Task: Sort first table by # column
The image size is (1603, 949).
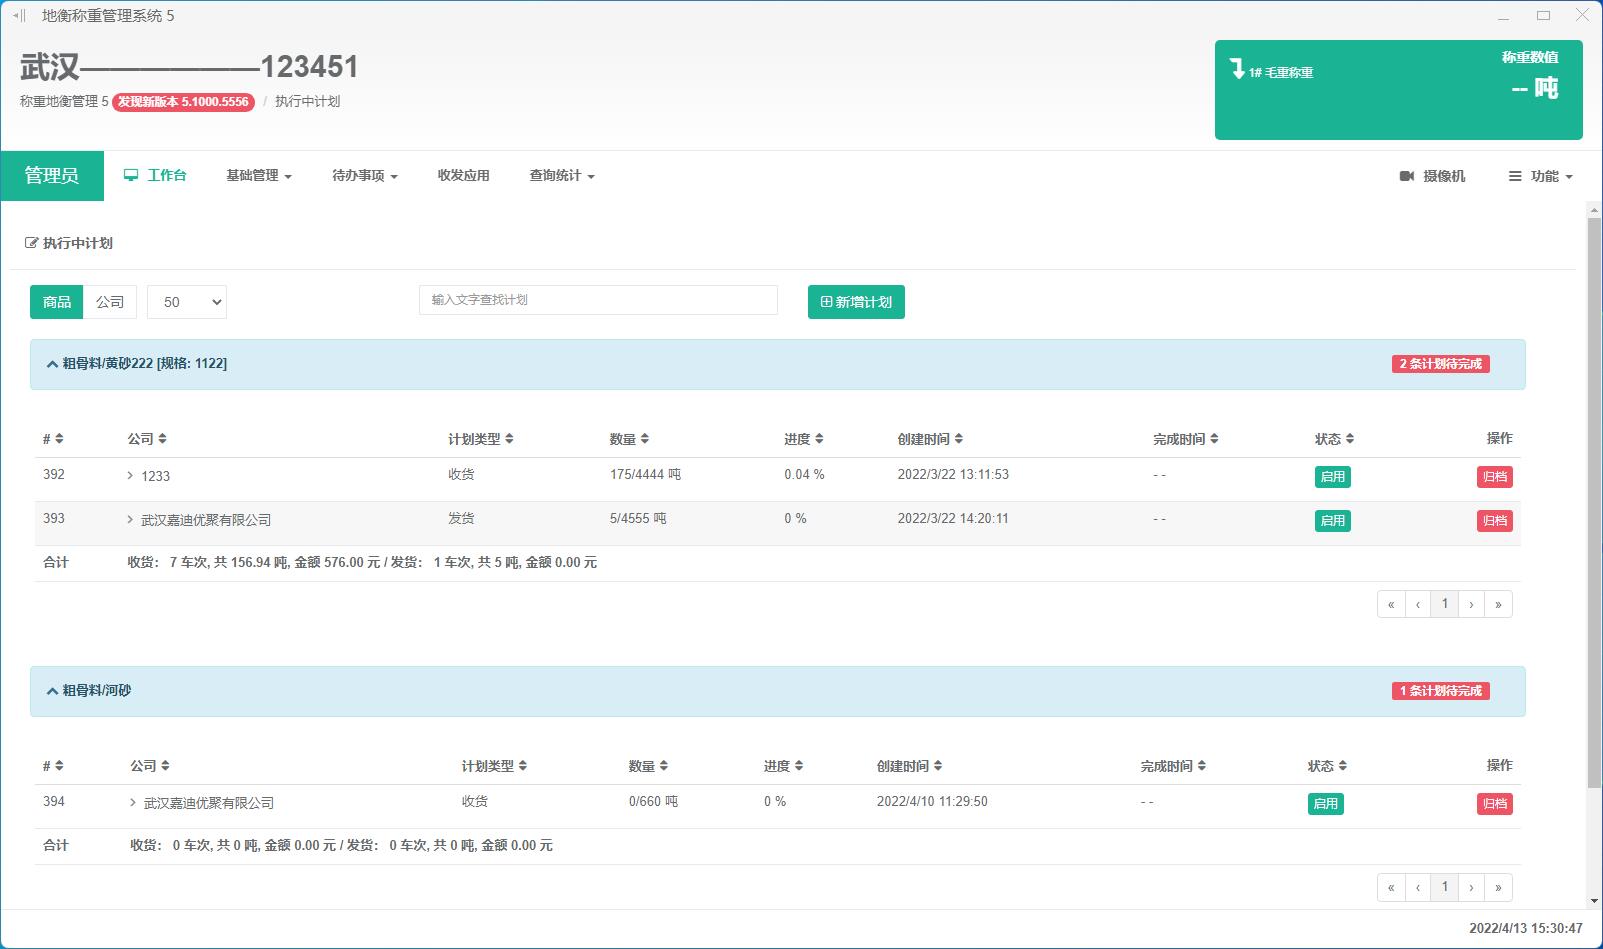Action: click(53, 439)
